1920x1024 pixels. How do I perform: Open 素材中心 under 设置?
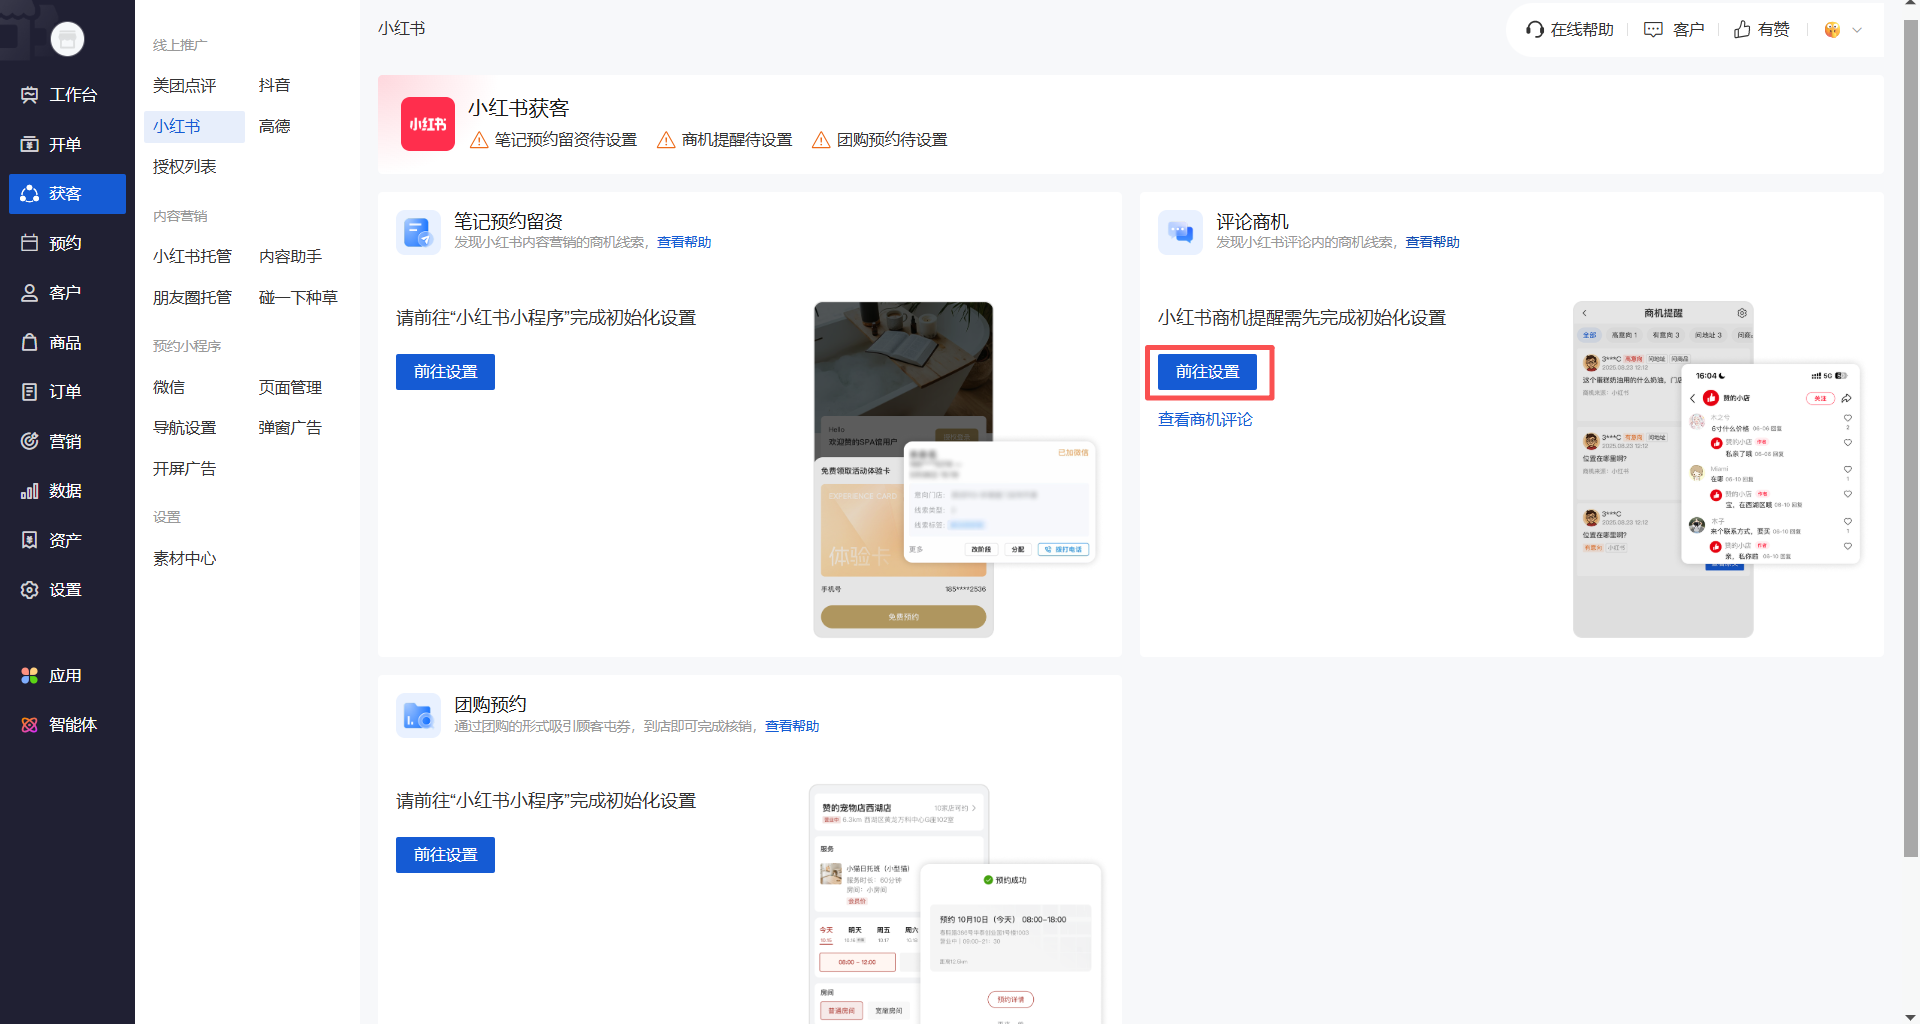point(184,558)
